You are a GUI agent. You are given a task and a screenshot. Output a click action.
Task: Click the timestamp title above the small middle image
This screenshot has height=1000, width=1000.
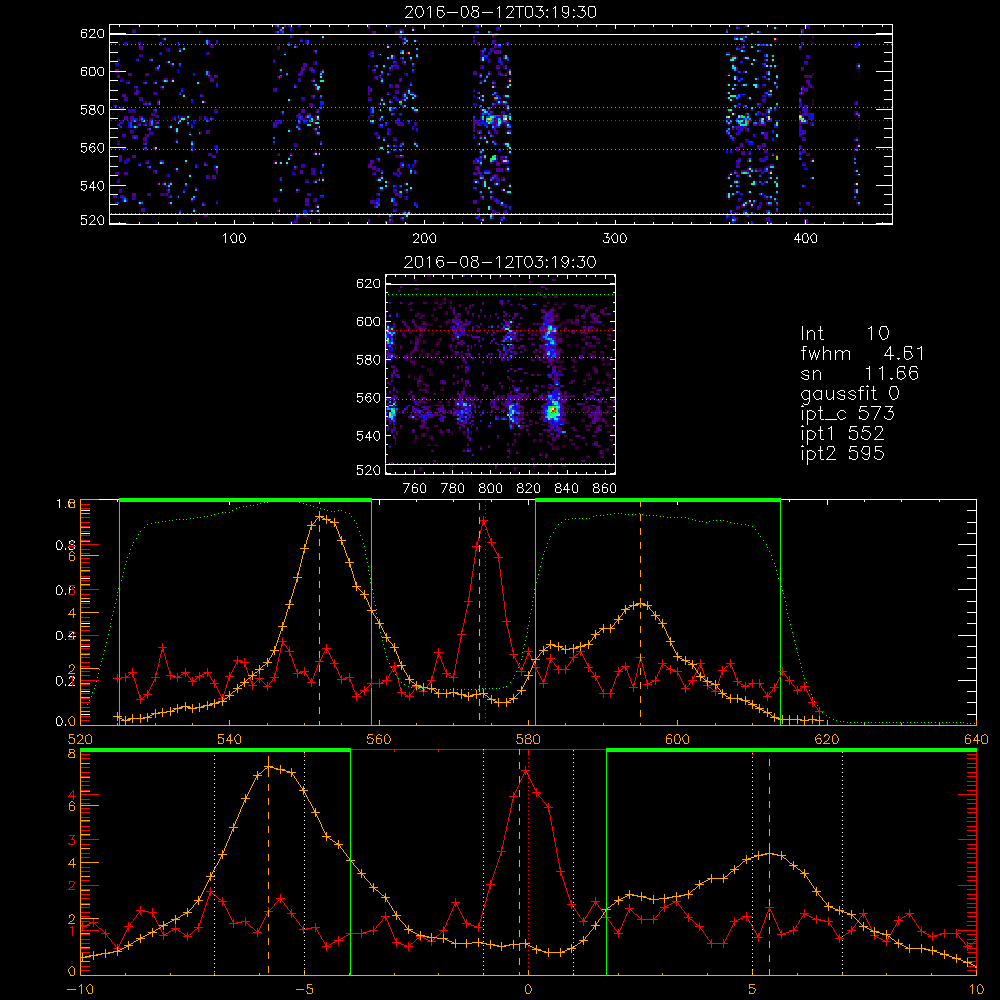click(501, 262)
